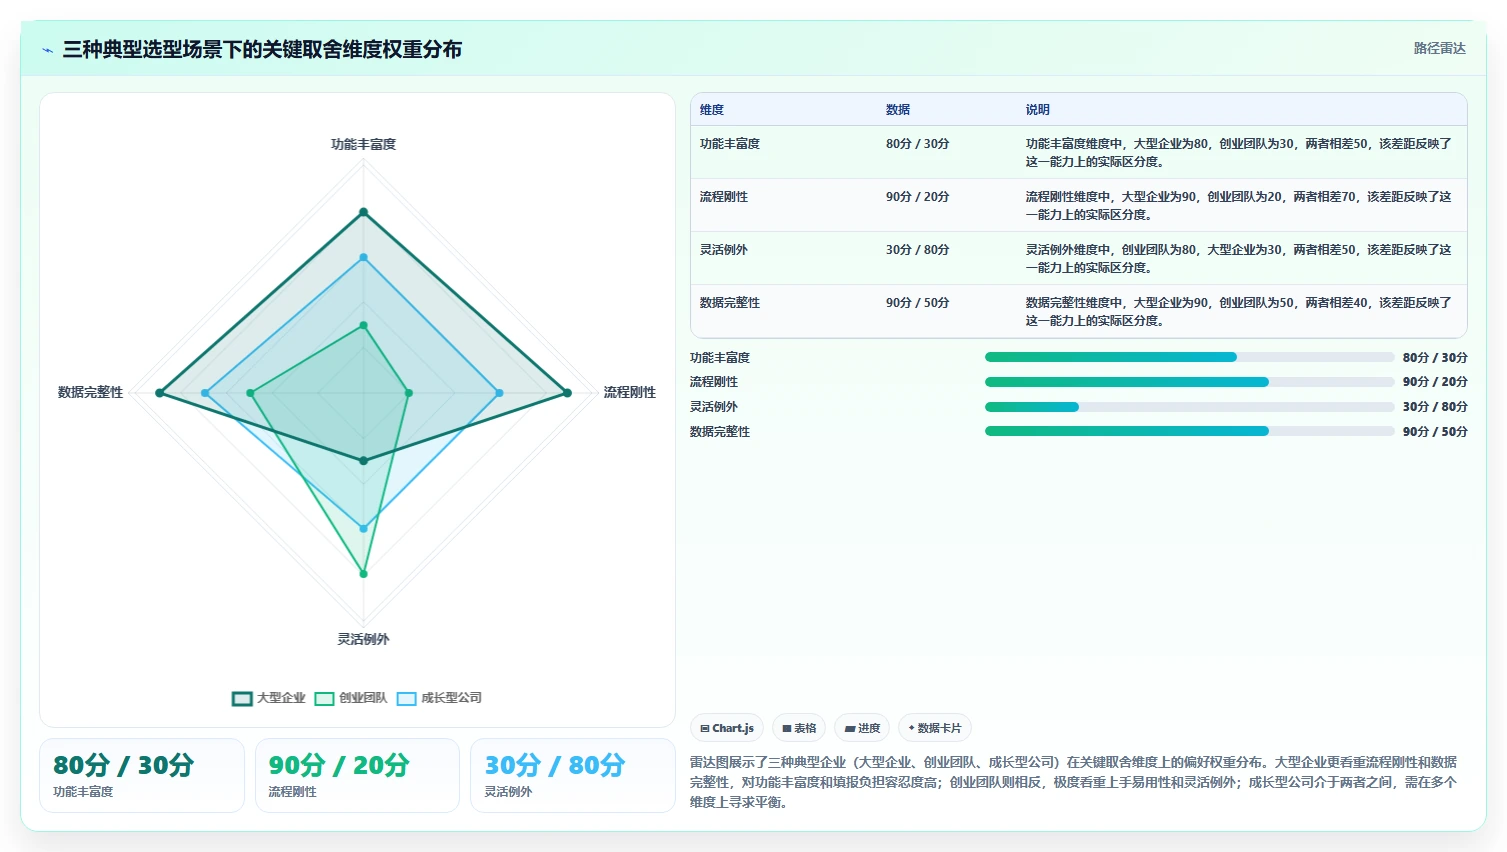Select the green 创业团队 point on 灵活例外 axis
Viewport: 1507px width, 852px height.
tap(363, 574)
